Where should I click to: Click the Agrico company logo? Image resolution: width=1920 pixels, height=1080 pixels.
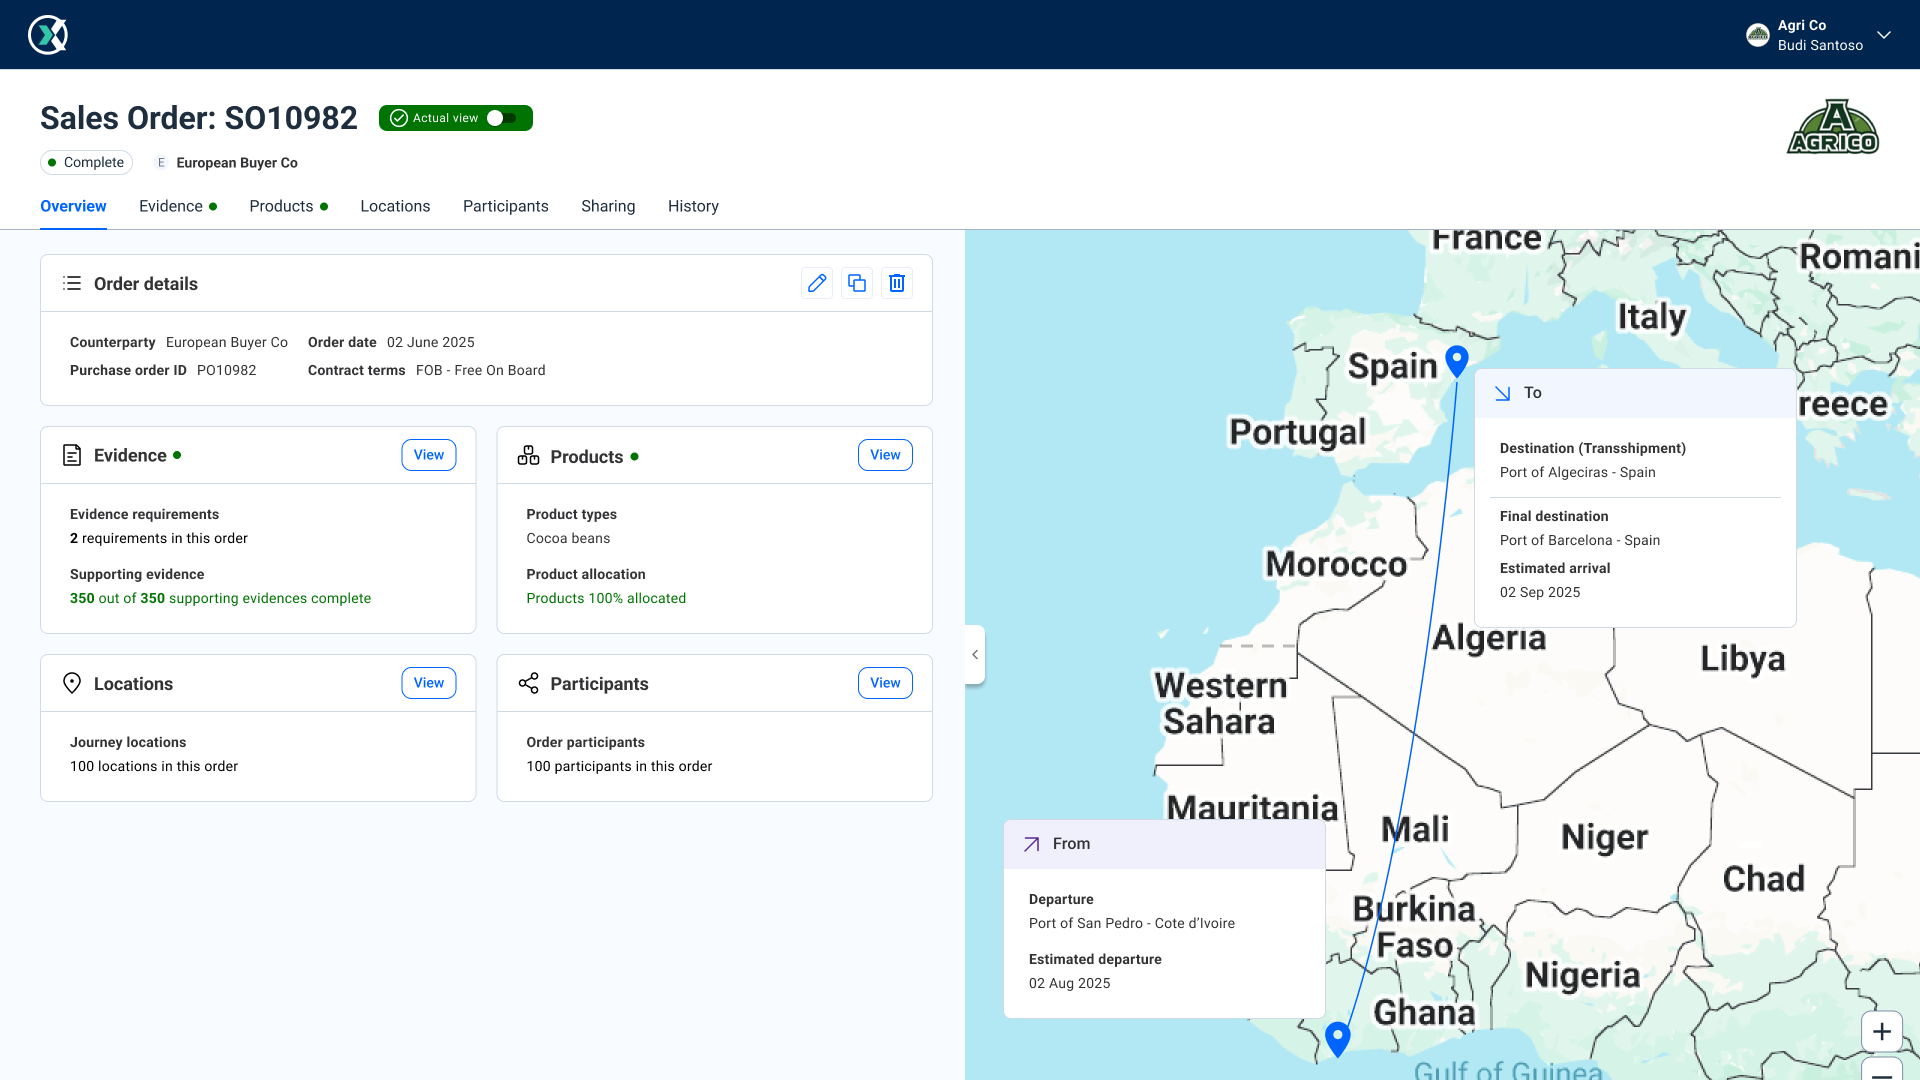(1833, 127)
